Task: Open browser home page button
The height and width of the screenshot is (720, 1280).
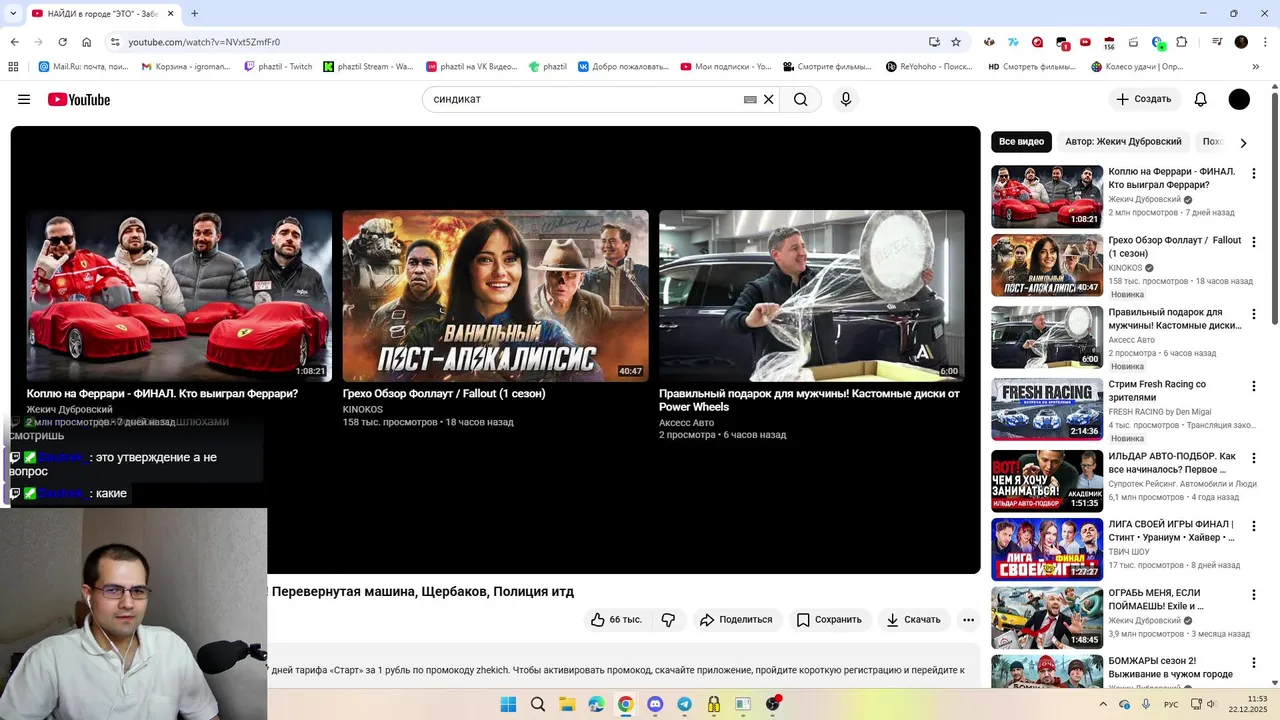Action: click(x=87, y=42)
